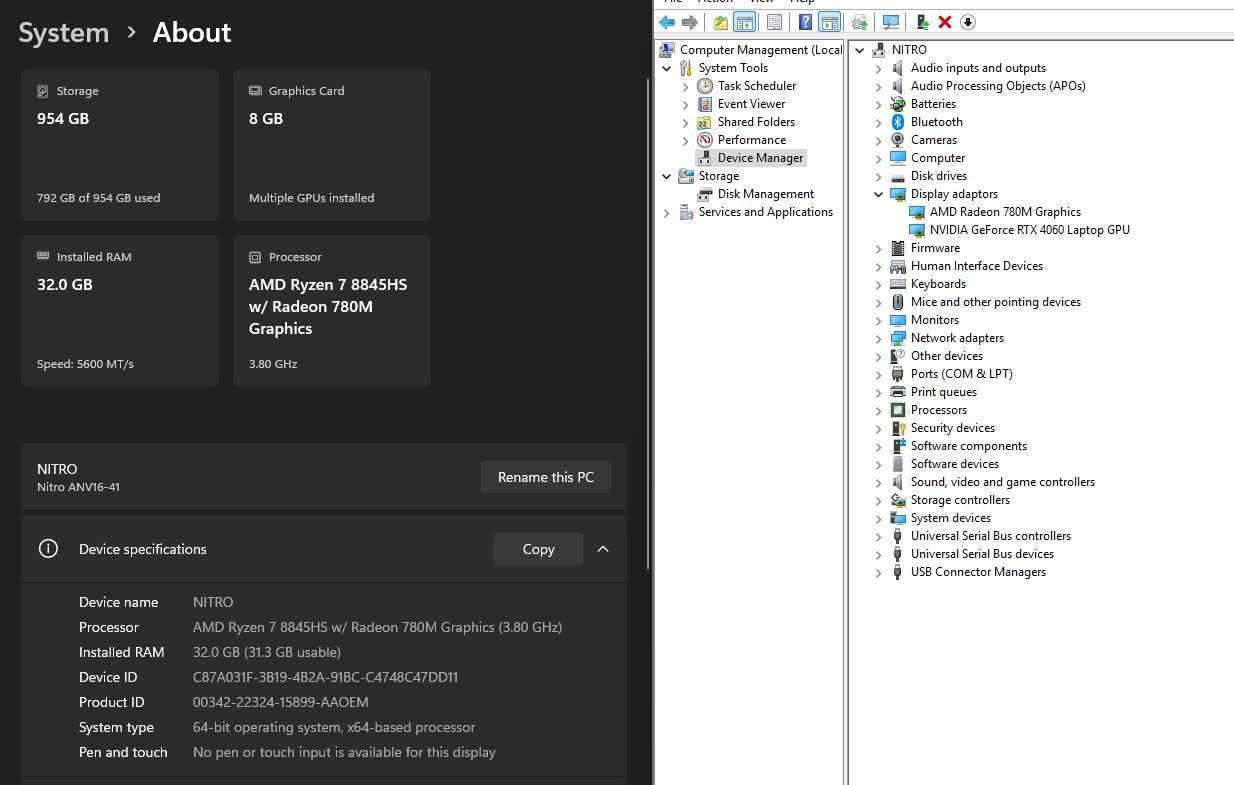Image resolution: width=1234 pixels, height=785 pixels.
Task: Go to System in the breadcrumb
Action: [64, 32]
